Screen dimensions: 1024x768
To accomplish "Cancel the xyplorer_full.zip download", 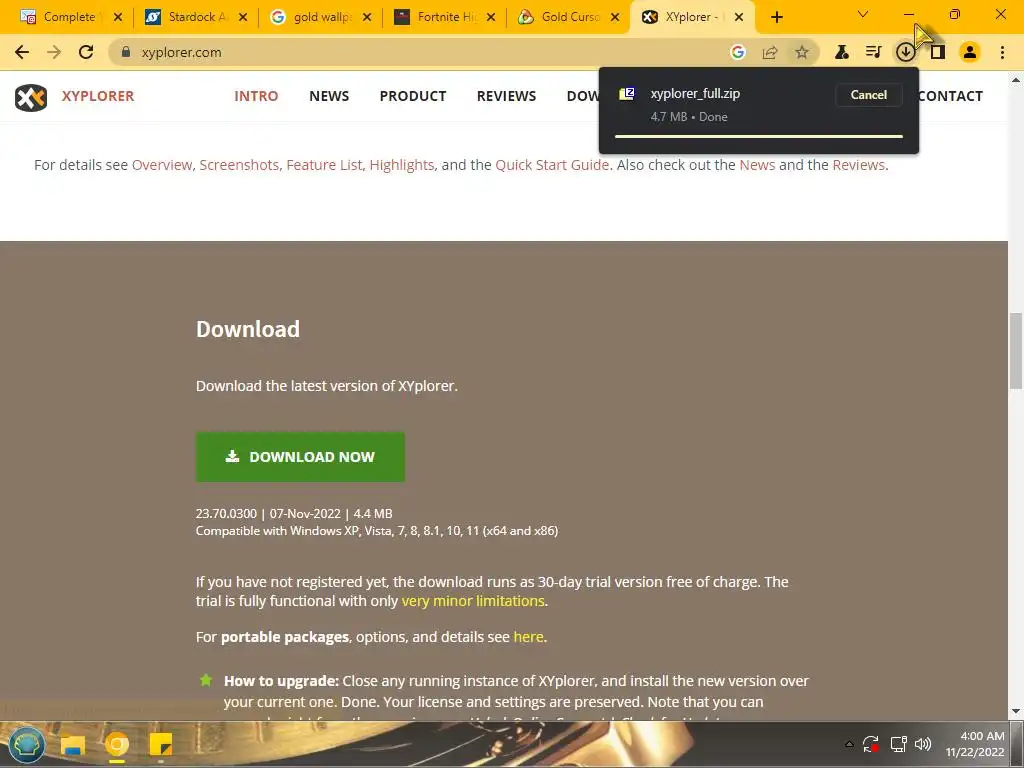I will (869, 95).
